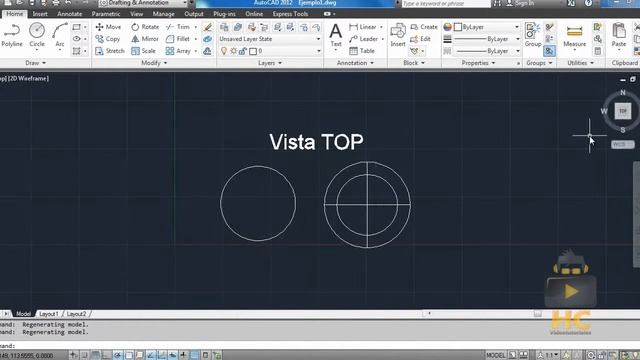Switch to the Output ribbon tab

click(193, 14)
